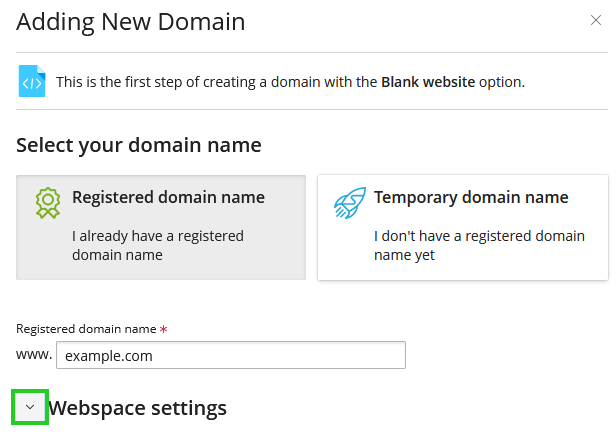
Task: Click "I don't have a registered domain" description
Action: (x=479, y=246)
